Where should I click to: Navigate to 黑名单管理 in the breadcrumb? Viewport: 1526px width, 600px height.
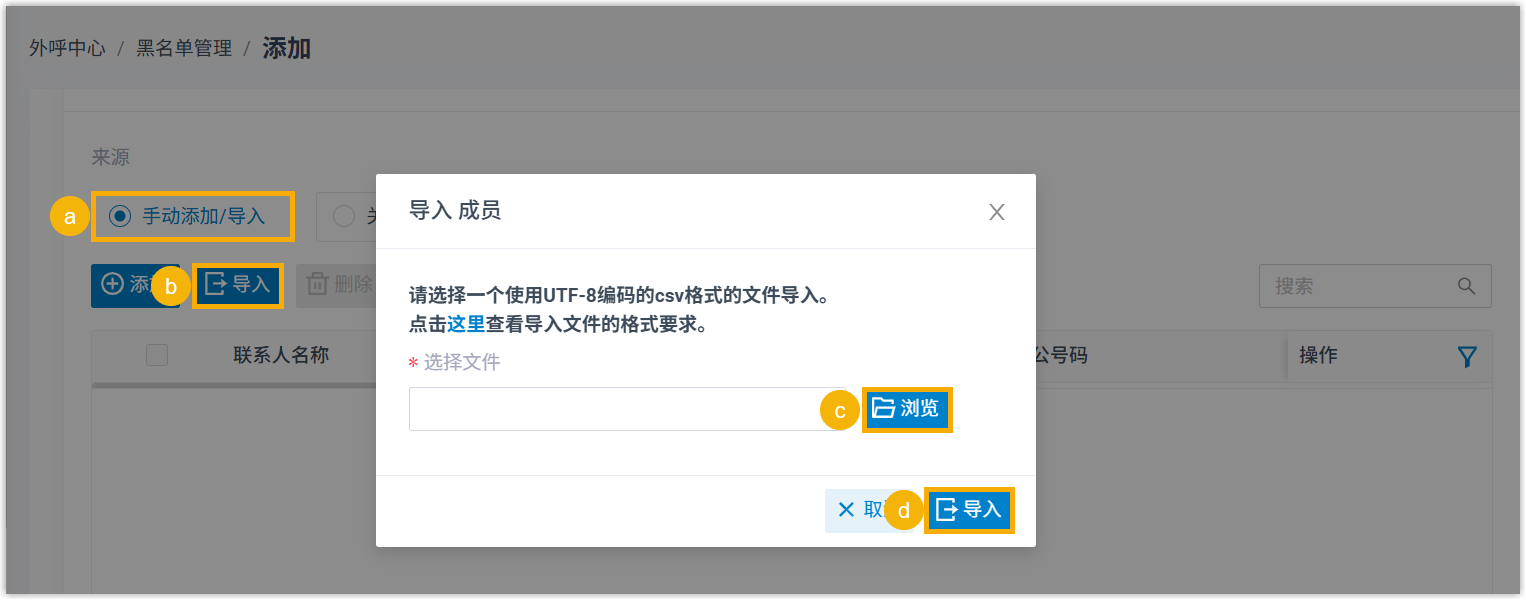(x=184, y=48)
